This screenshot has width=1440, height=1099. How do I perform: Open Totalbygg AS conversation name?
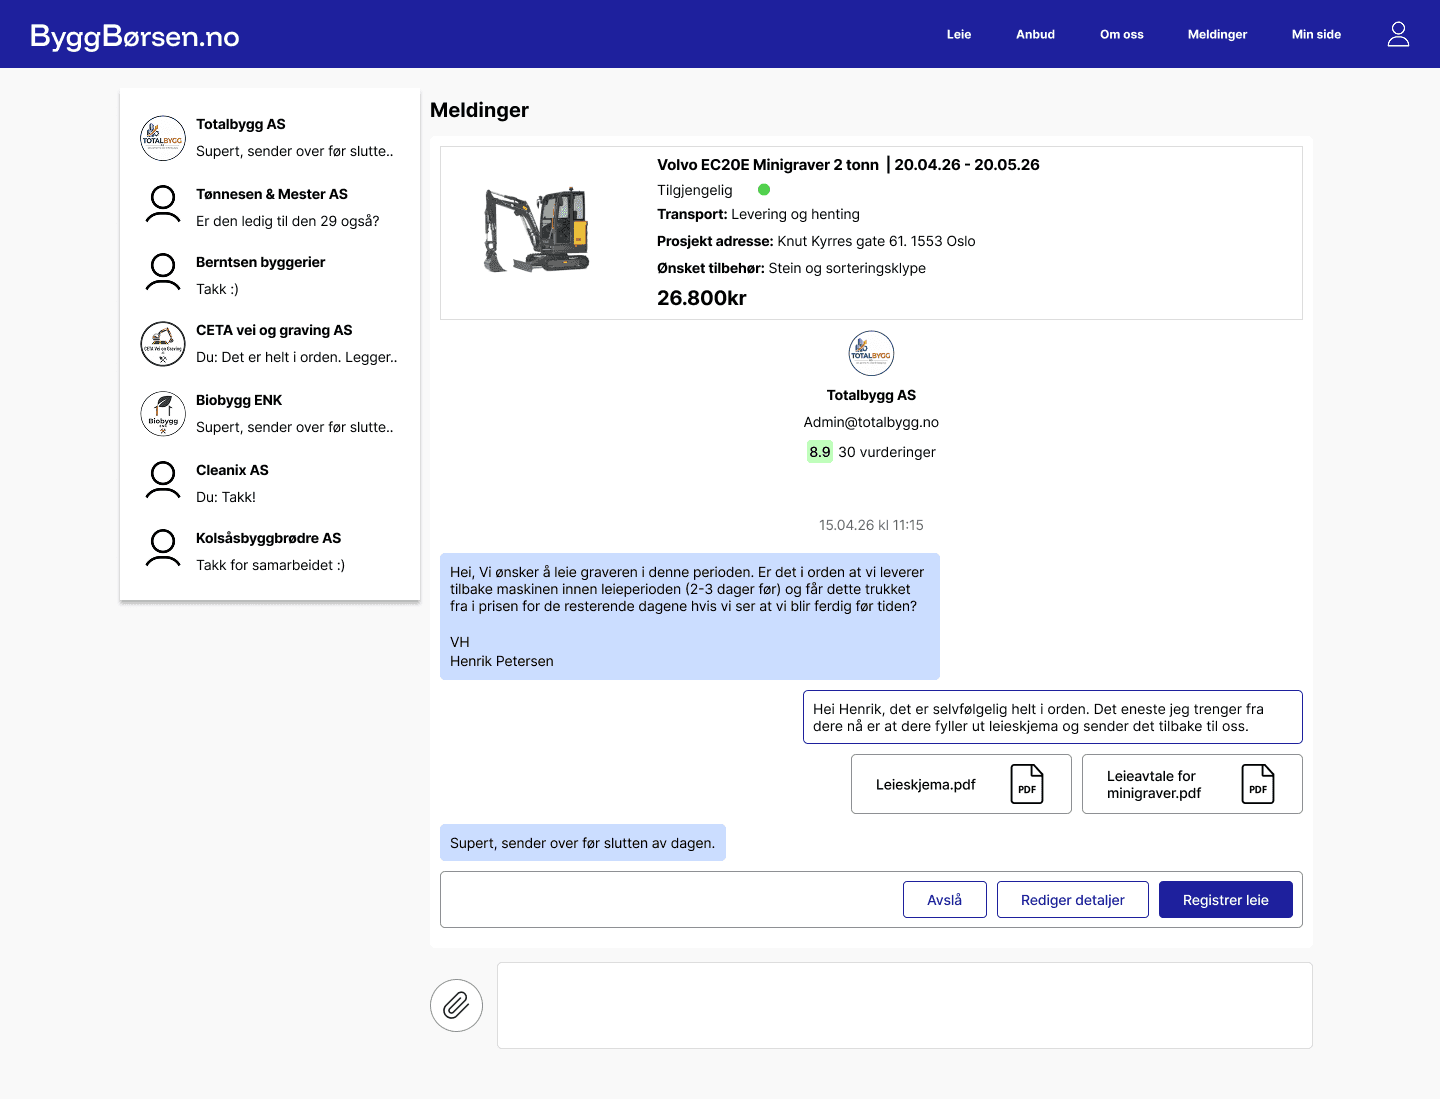pyautogui.click(x=241, y=124)
